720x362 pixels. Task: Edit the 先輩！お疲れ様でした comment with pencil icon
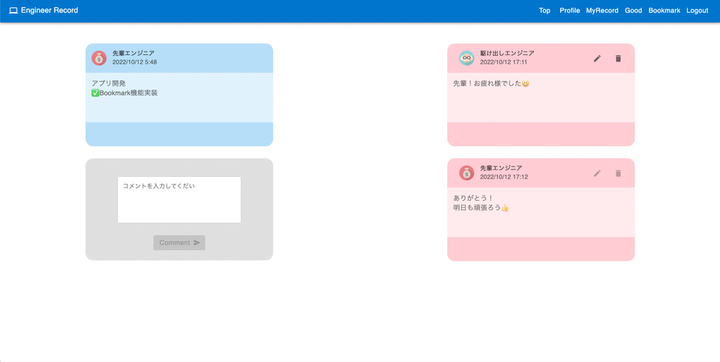[x=597, y=58]
